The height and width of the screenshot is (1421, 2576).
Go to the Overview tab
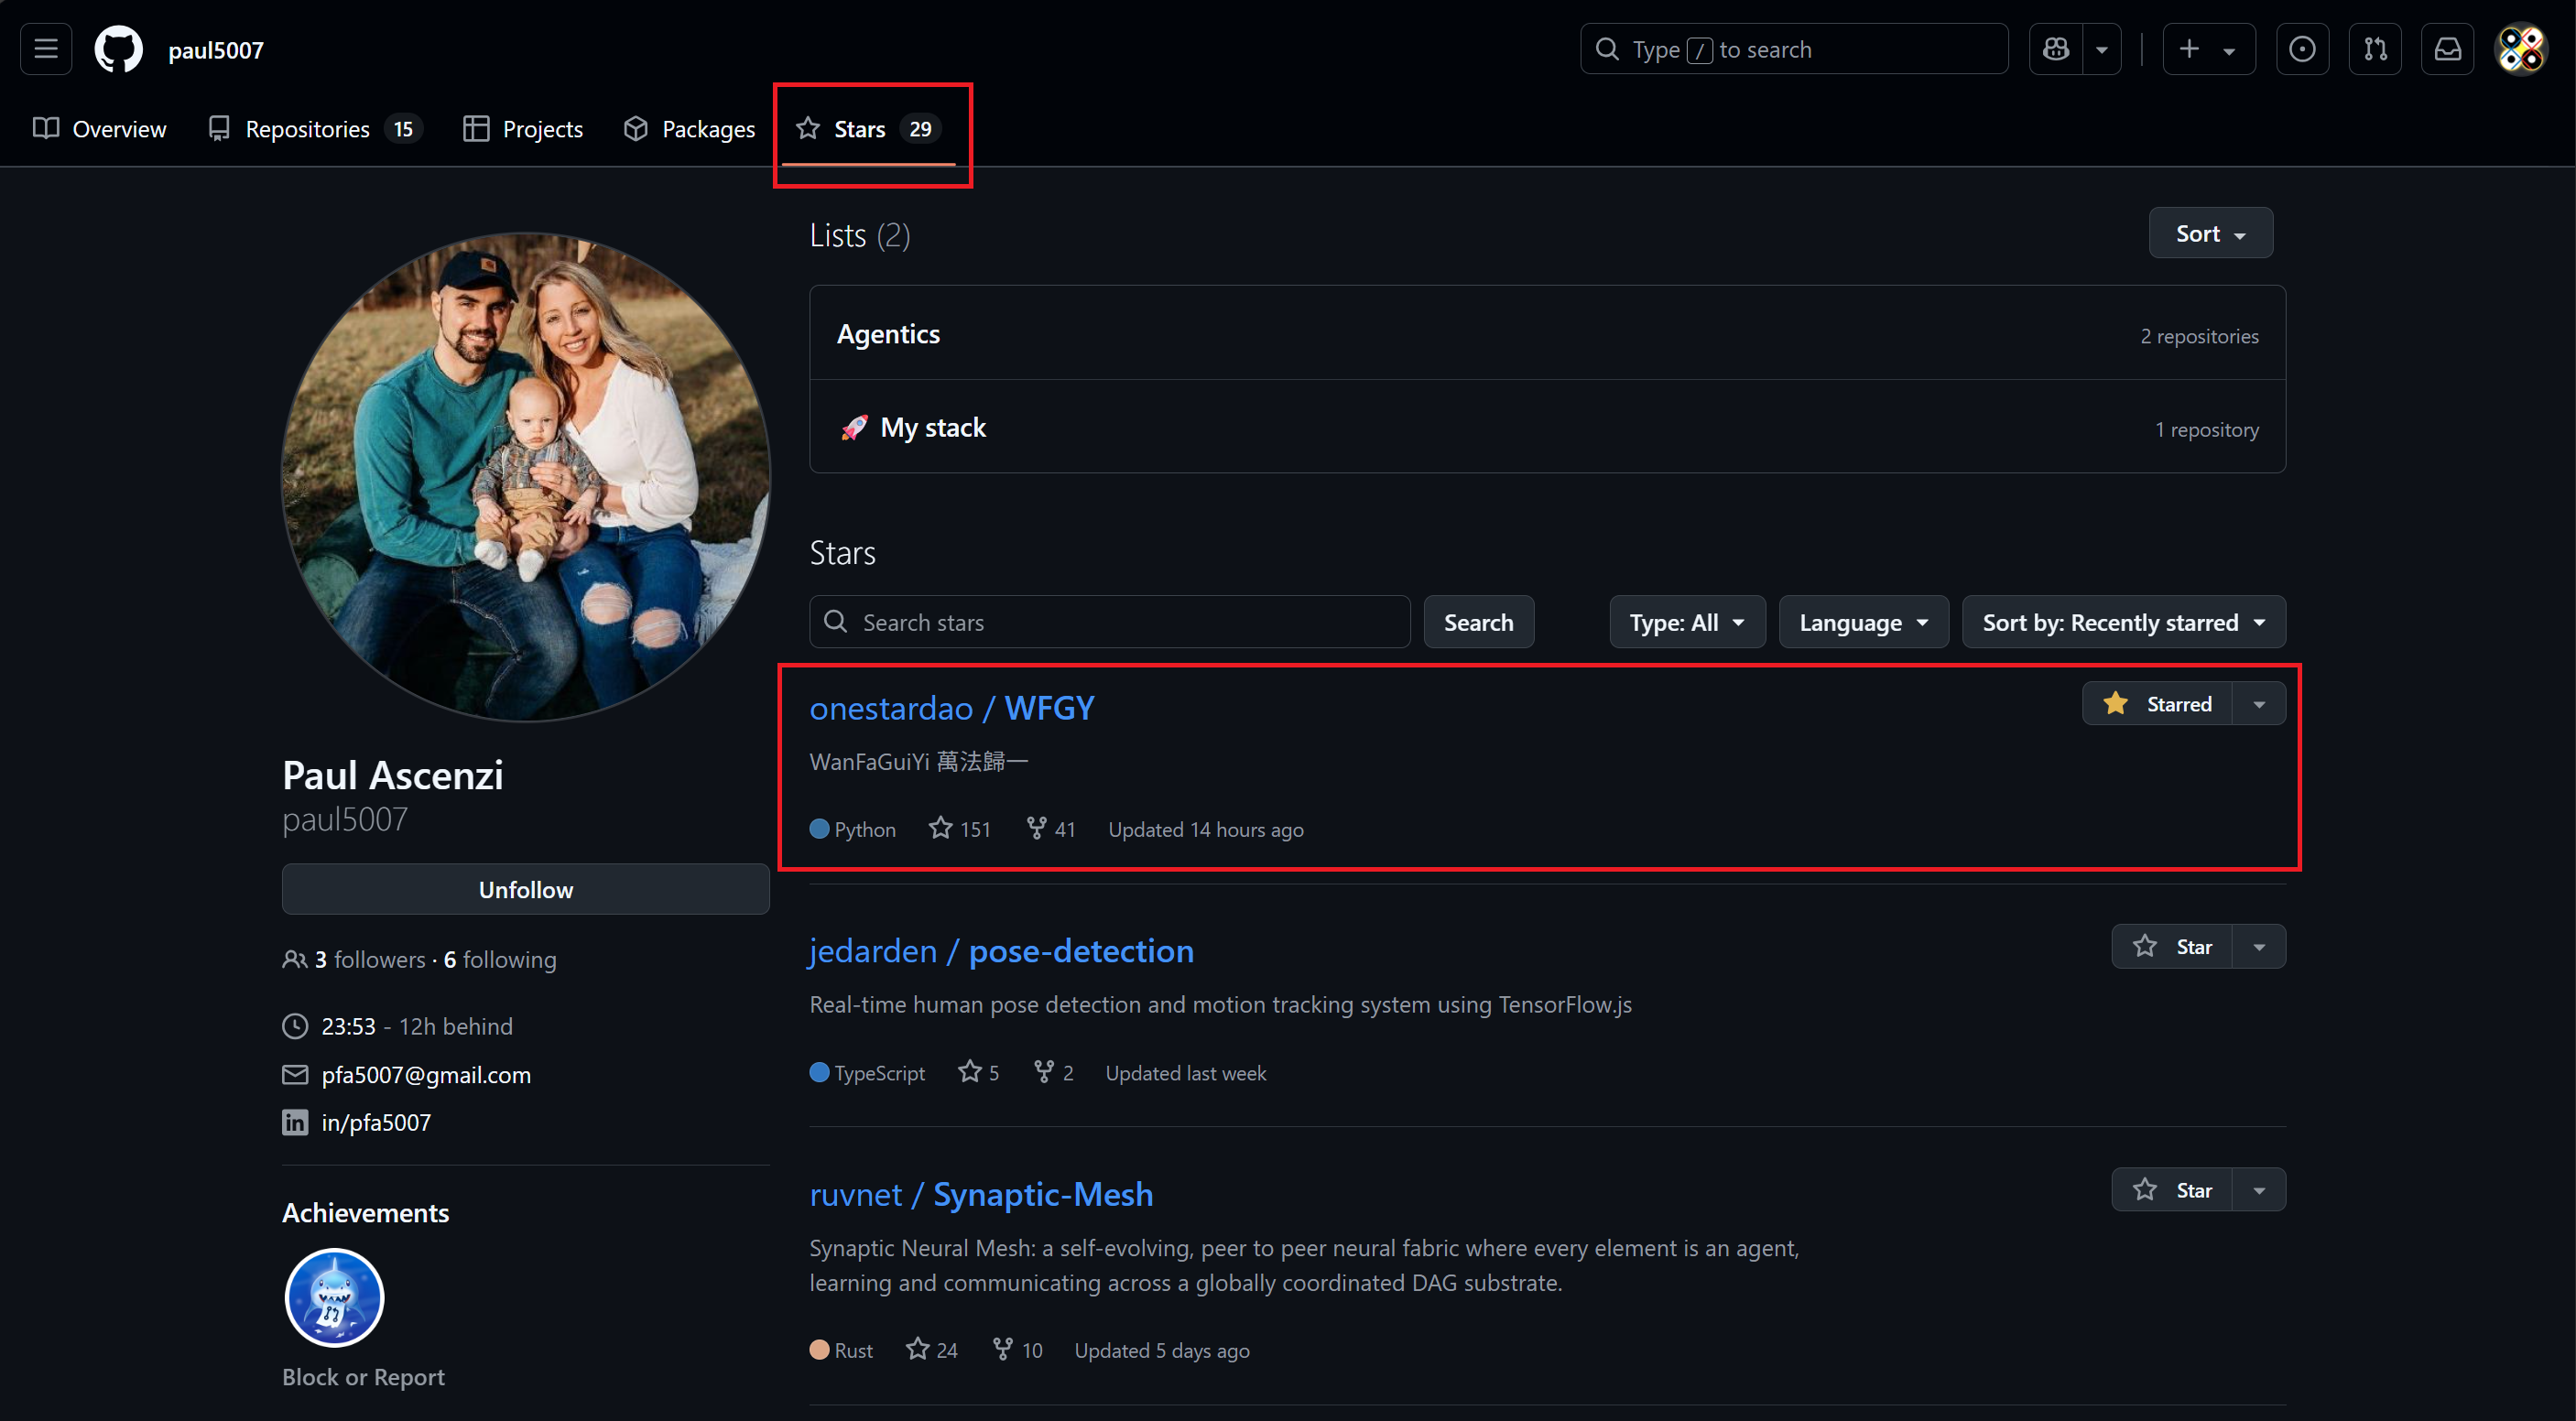(x=100, y=129)
